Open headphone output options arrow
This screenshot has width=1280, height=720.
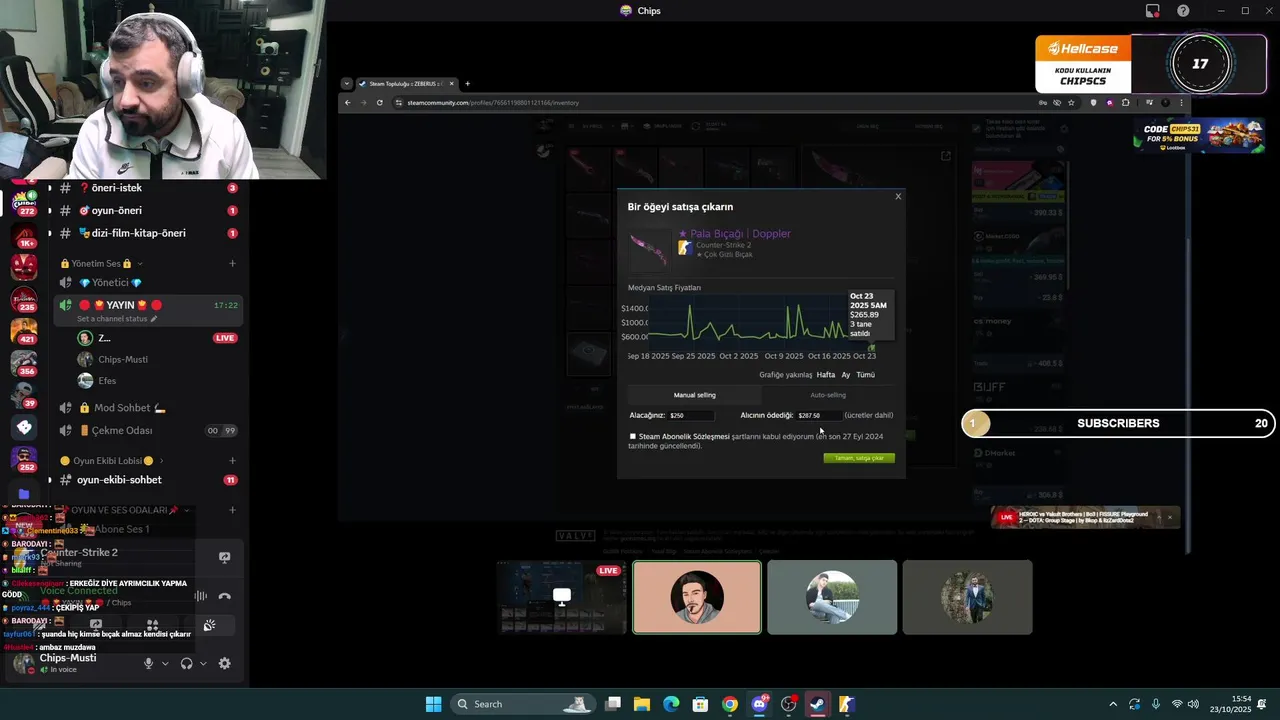203,663
